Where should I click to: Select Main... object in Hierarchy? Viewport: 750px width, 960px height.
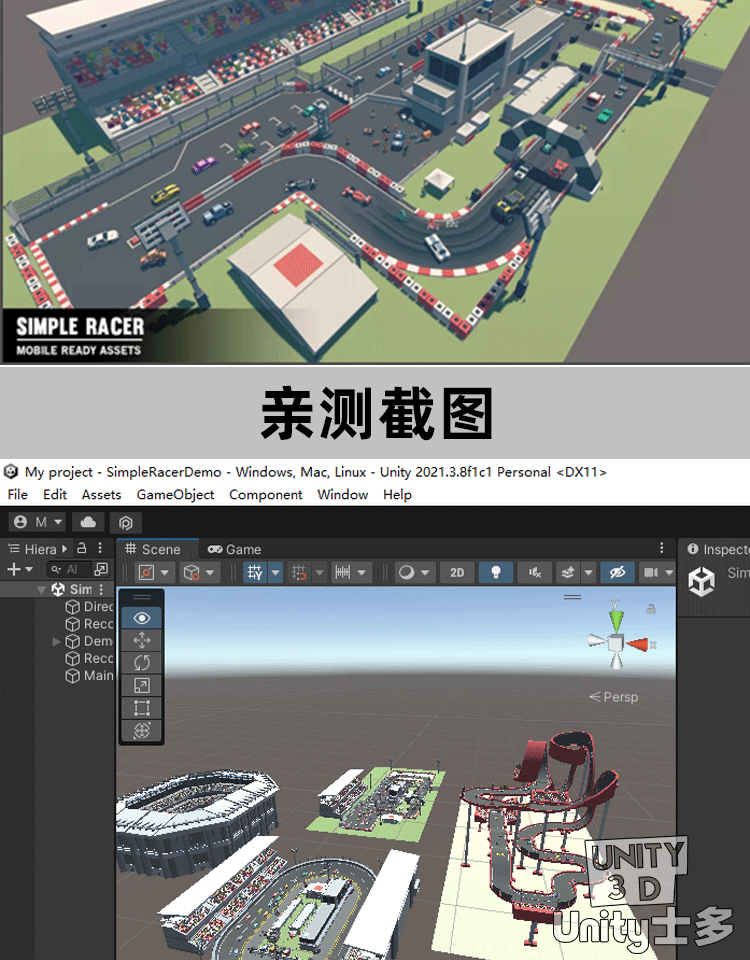[x=89, y=675]
